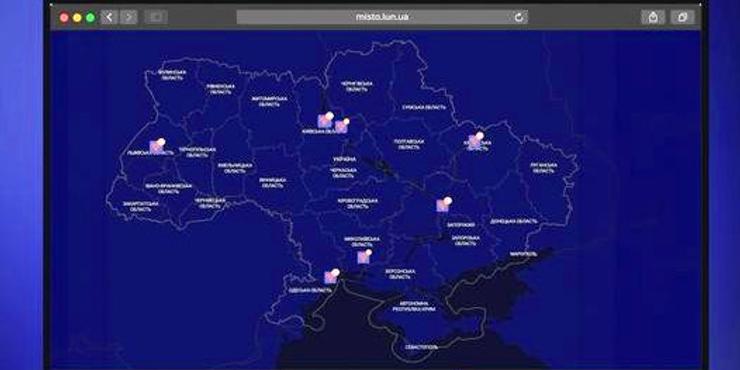Click the Запорізька область label
The width and height of the screenshot is (740, 370).
coord(465,241)
